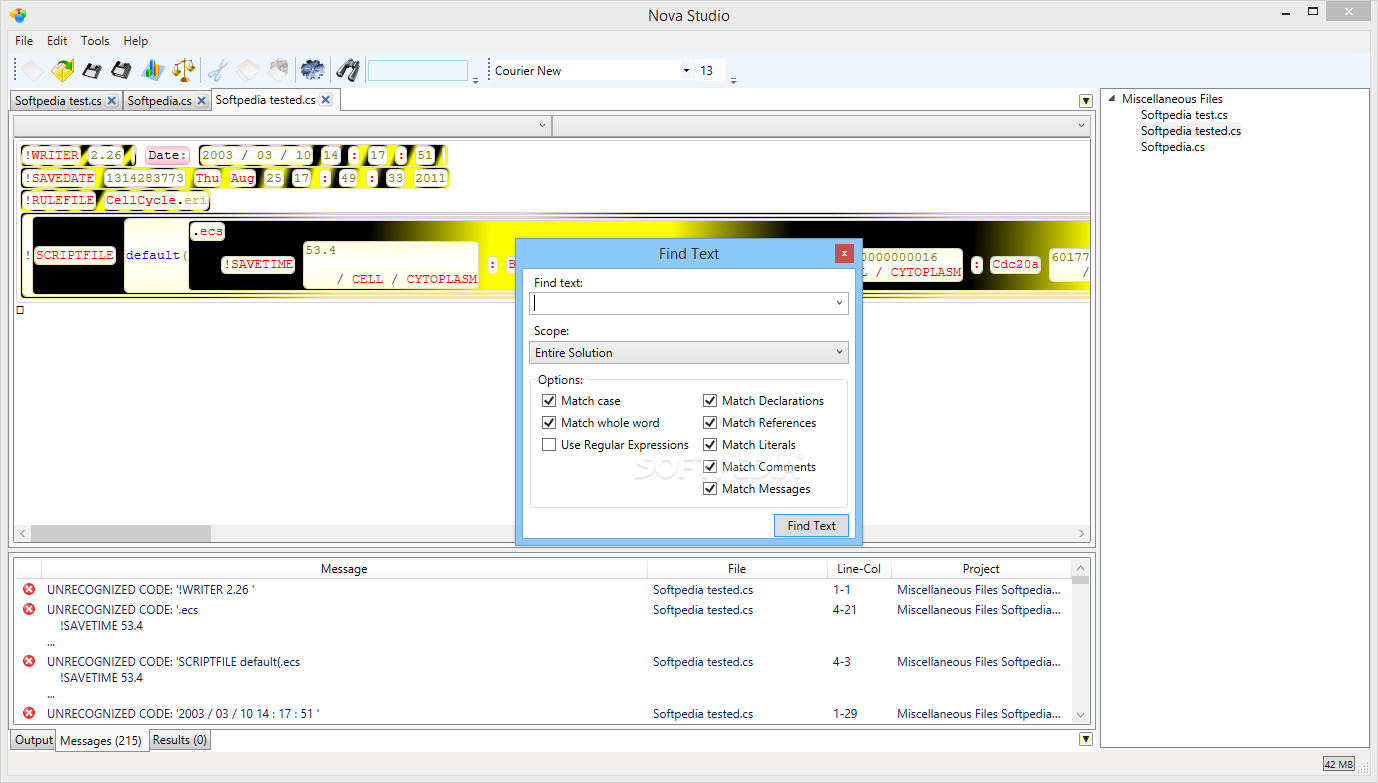The height and width of the screenshot is (783, 1378).
Task: Enable Use Regular Expressions checkbox
Action: pos(549,444)
